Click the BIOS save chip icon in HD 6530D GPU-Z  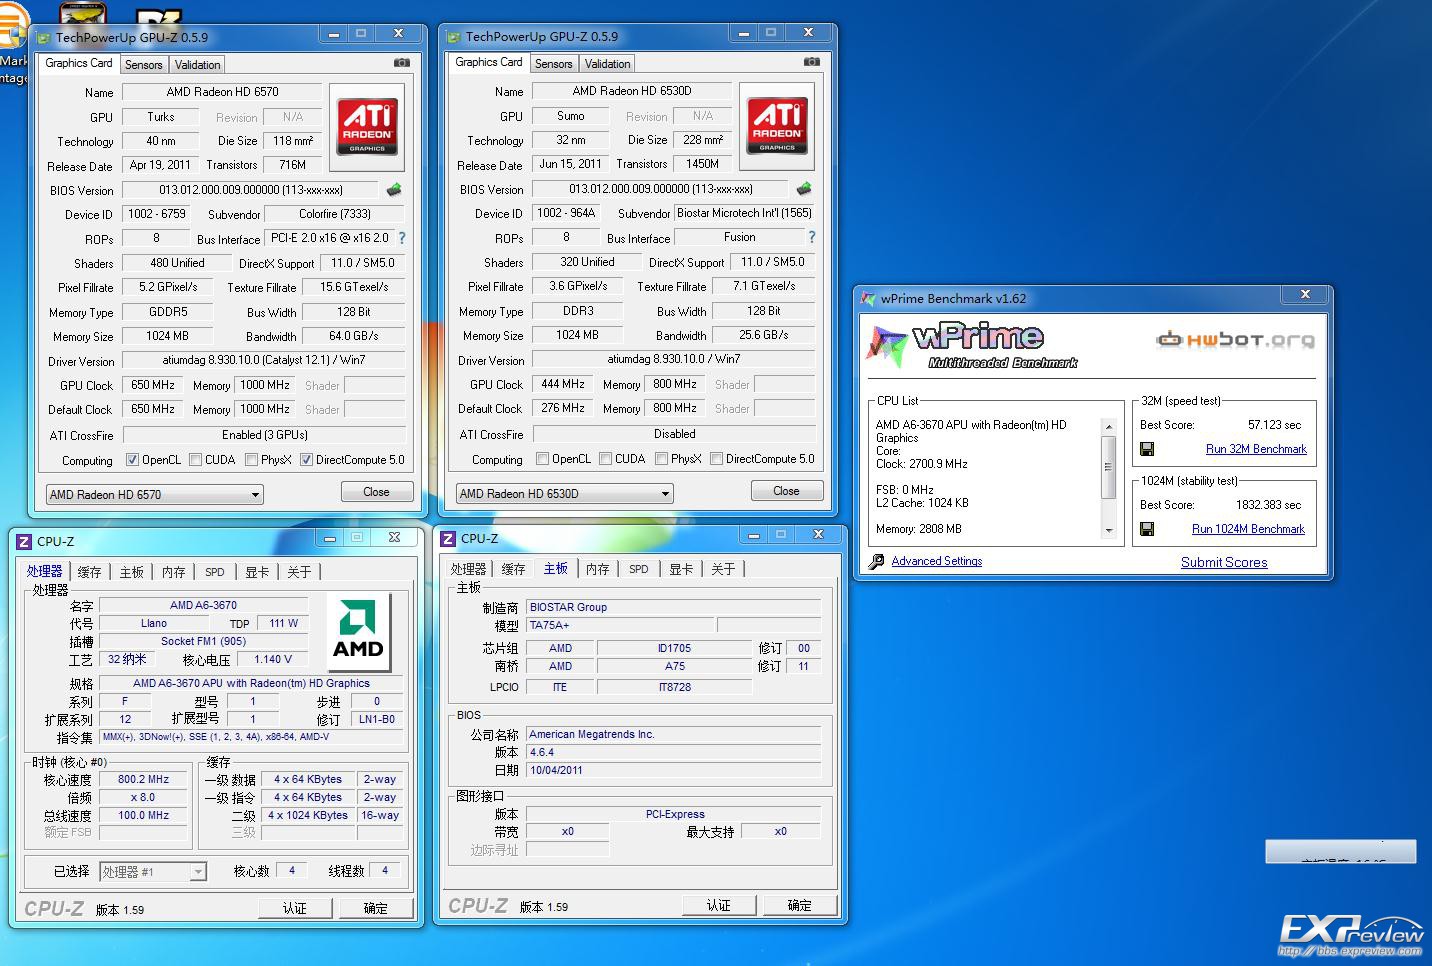click(x=804, y=188)
